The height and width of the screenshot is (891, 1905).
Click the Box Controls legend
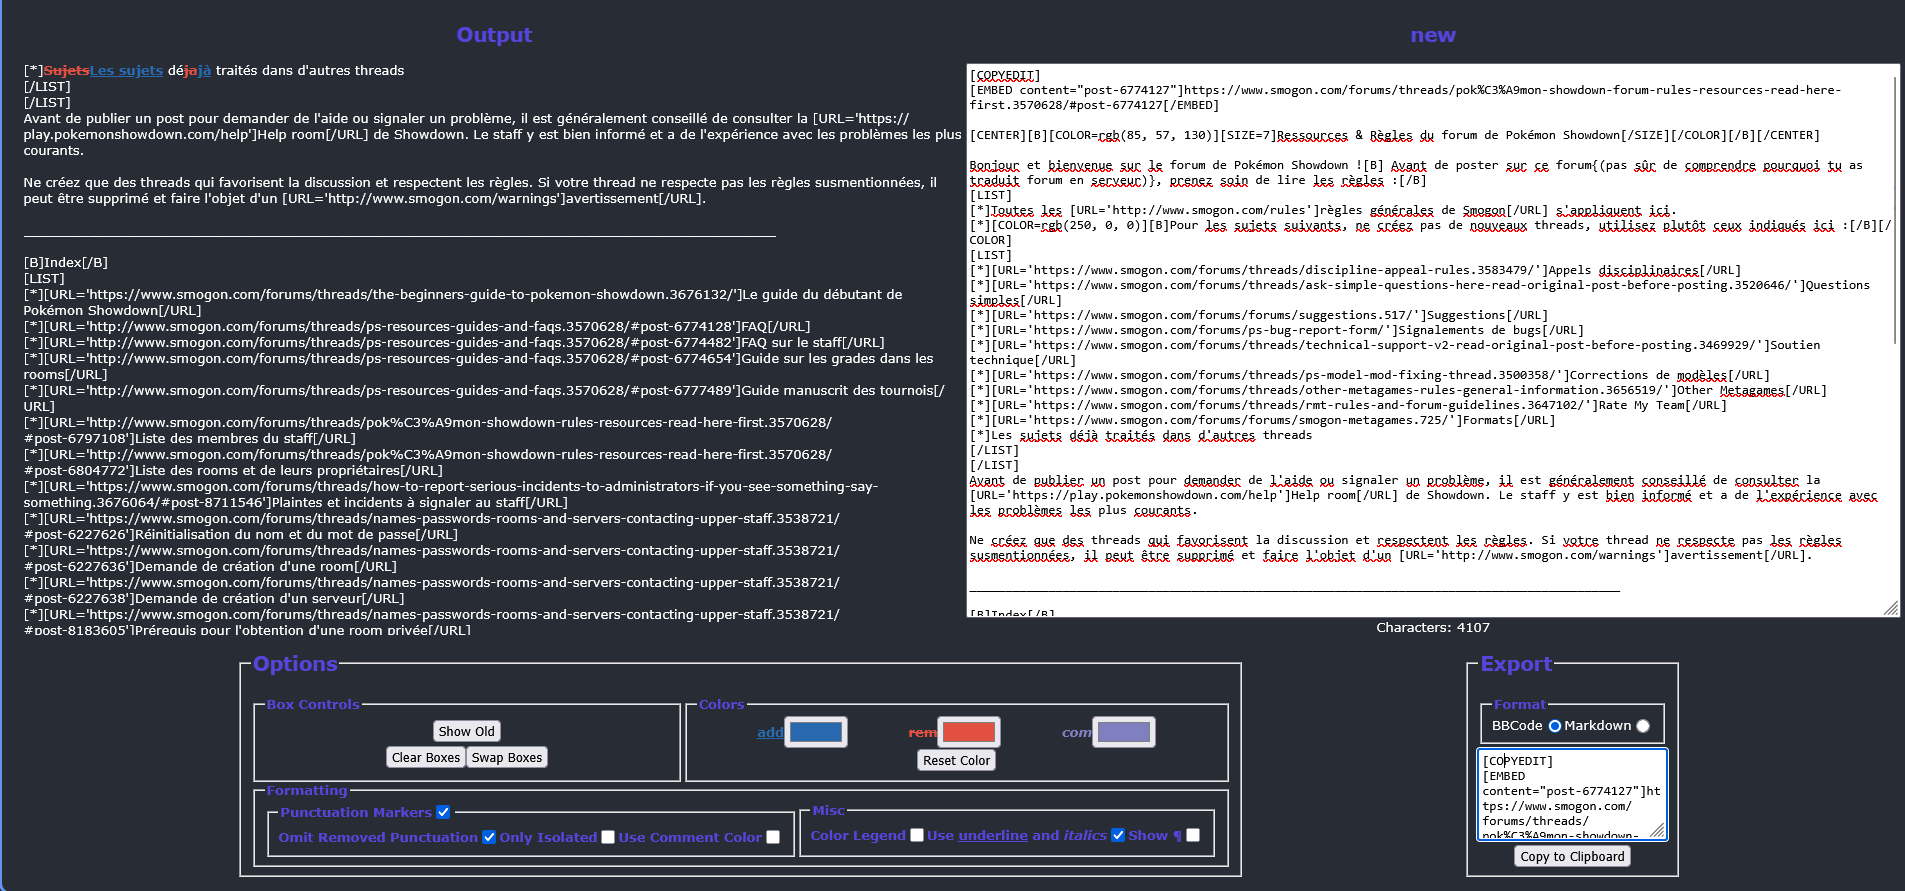(313, 705)
